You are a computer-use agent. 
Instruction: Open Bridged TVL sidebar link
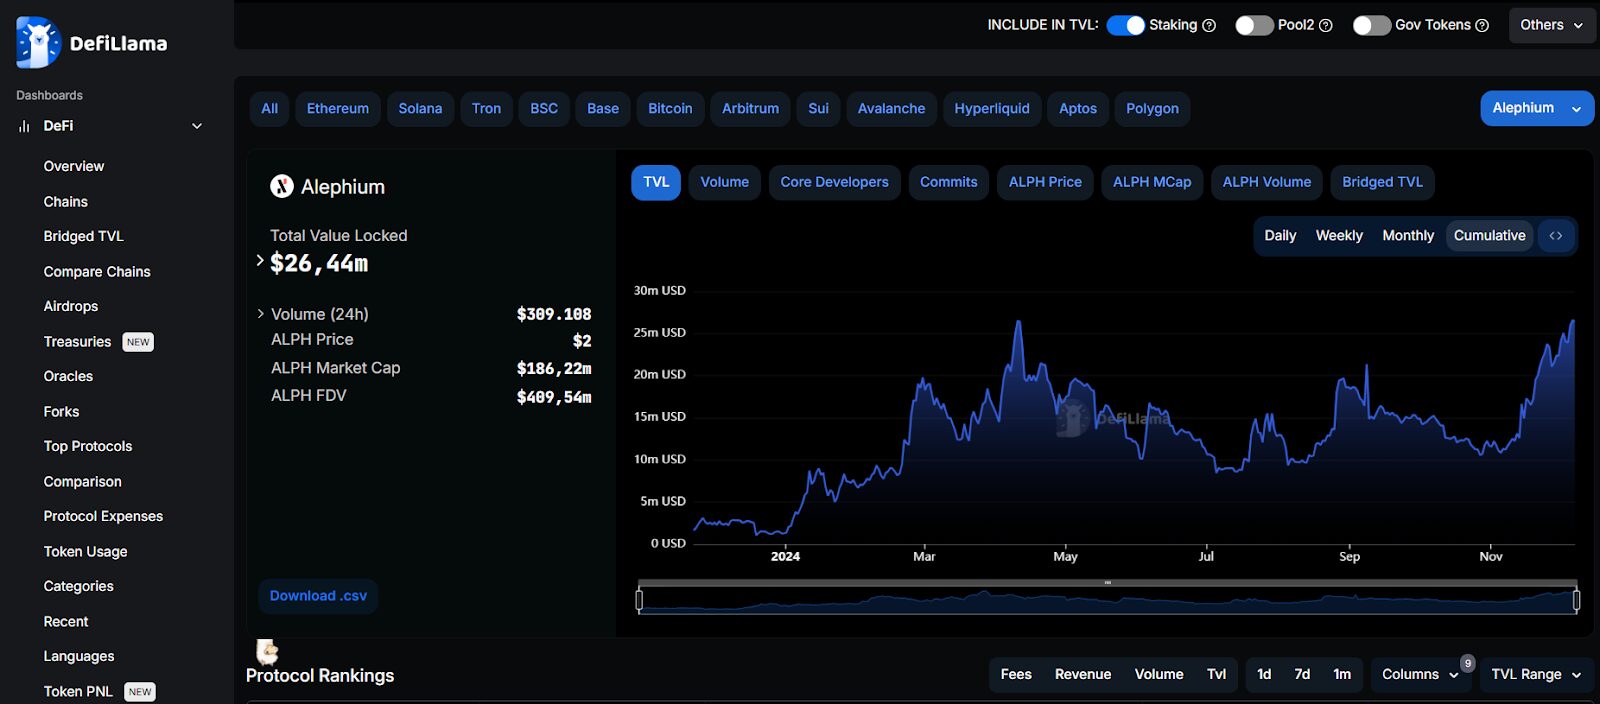click(84, 237)
